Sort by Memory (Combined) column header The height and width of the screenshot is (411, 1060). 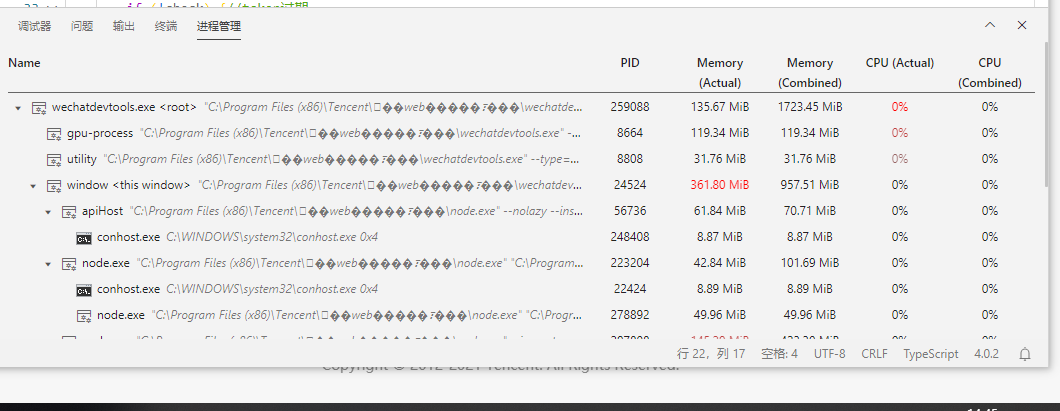pyautogui.click(x=810, y=73)
